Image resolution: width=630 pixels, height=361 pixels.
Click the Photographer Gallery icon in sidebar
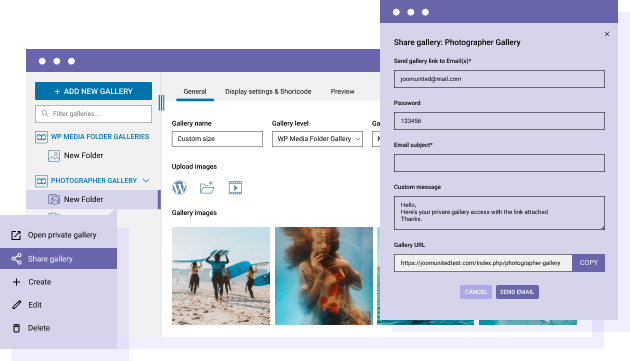click(41, 181)
